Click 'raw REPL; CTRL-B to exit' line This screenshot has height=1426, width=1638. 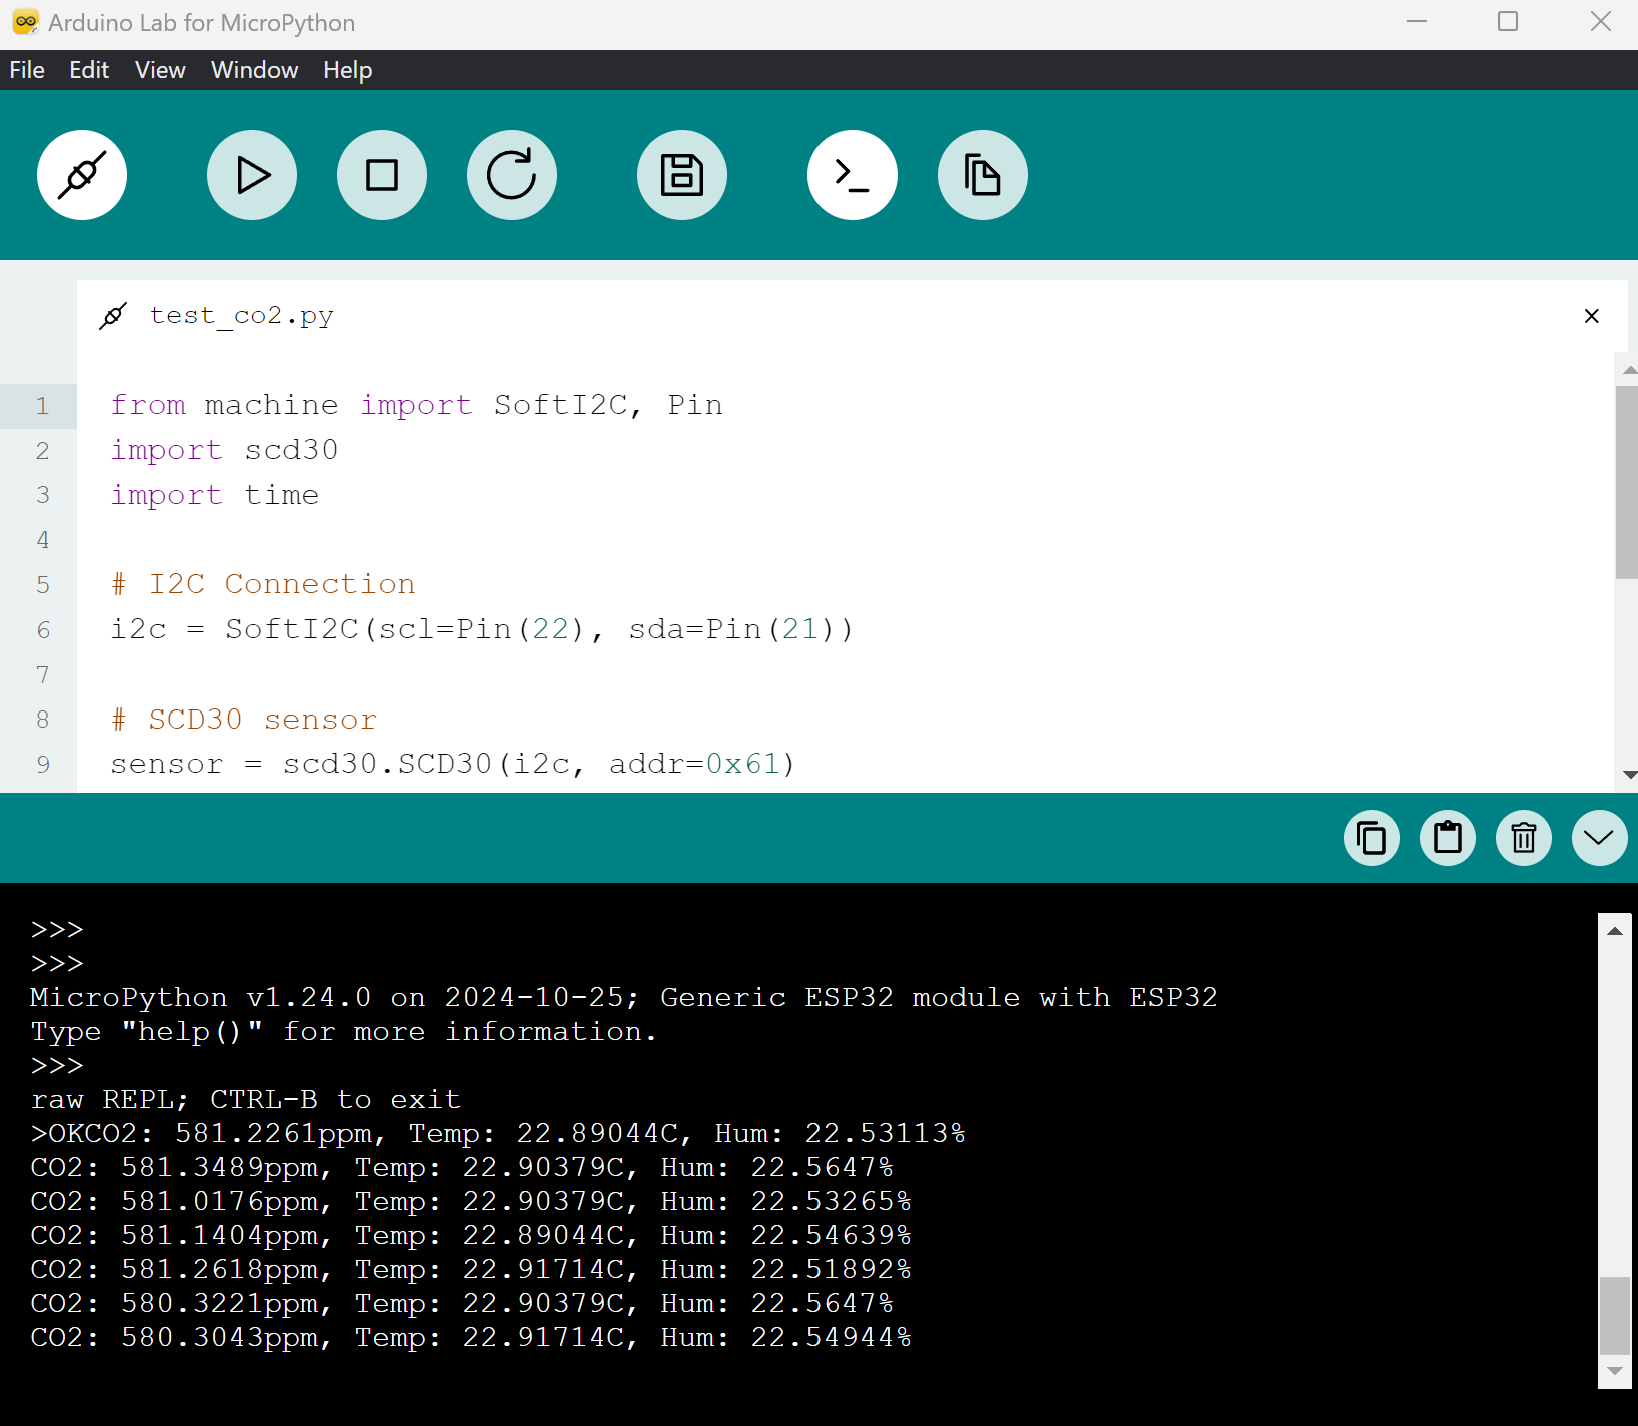pyautogui.click(x=246, y=1099)
